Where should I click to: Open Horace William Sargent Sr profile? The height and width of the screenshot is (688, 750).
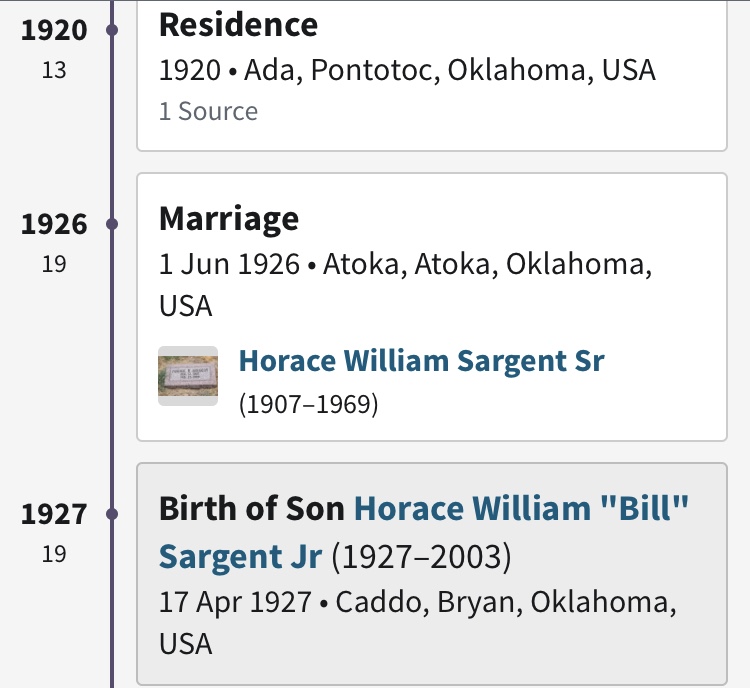pyautogui.click(x=421, y=360)
